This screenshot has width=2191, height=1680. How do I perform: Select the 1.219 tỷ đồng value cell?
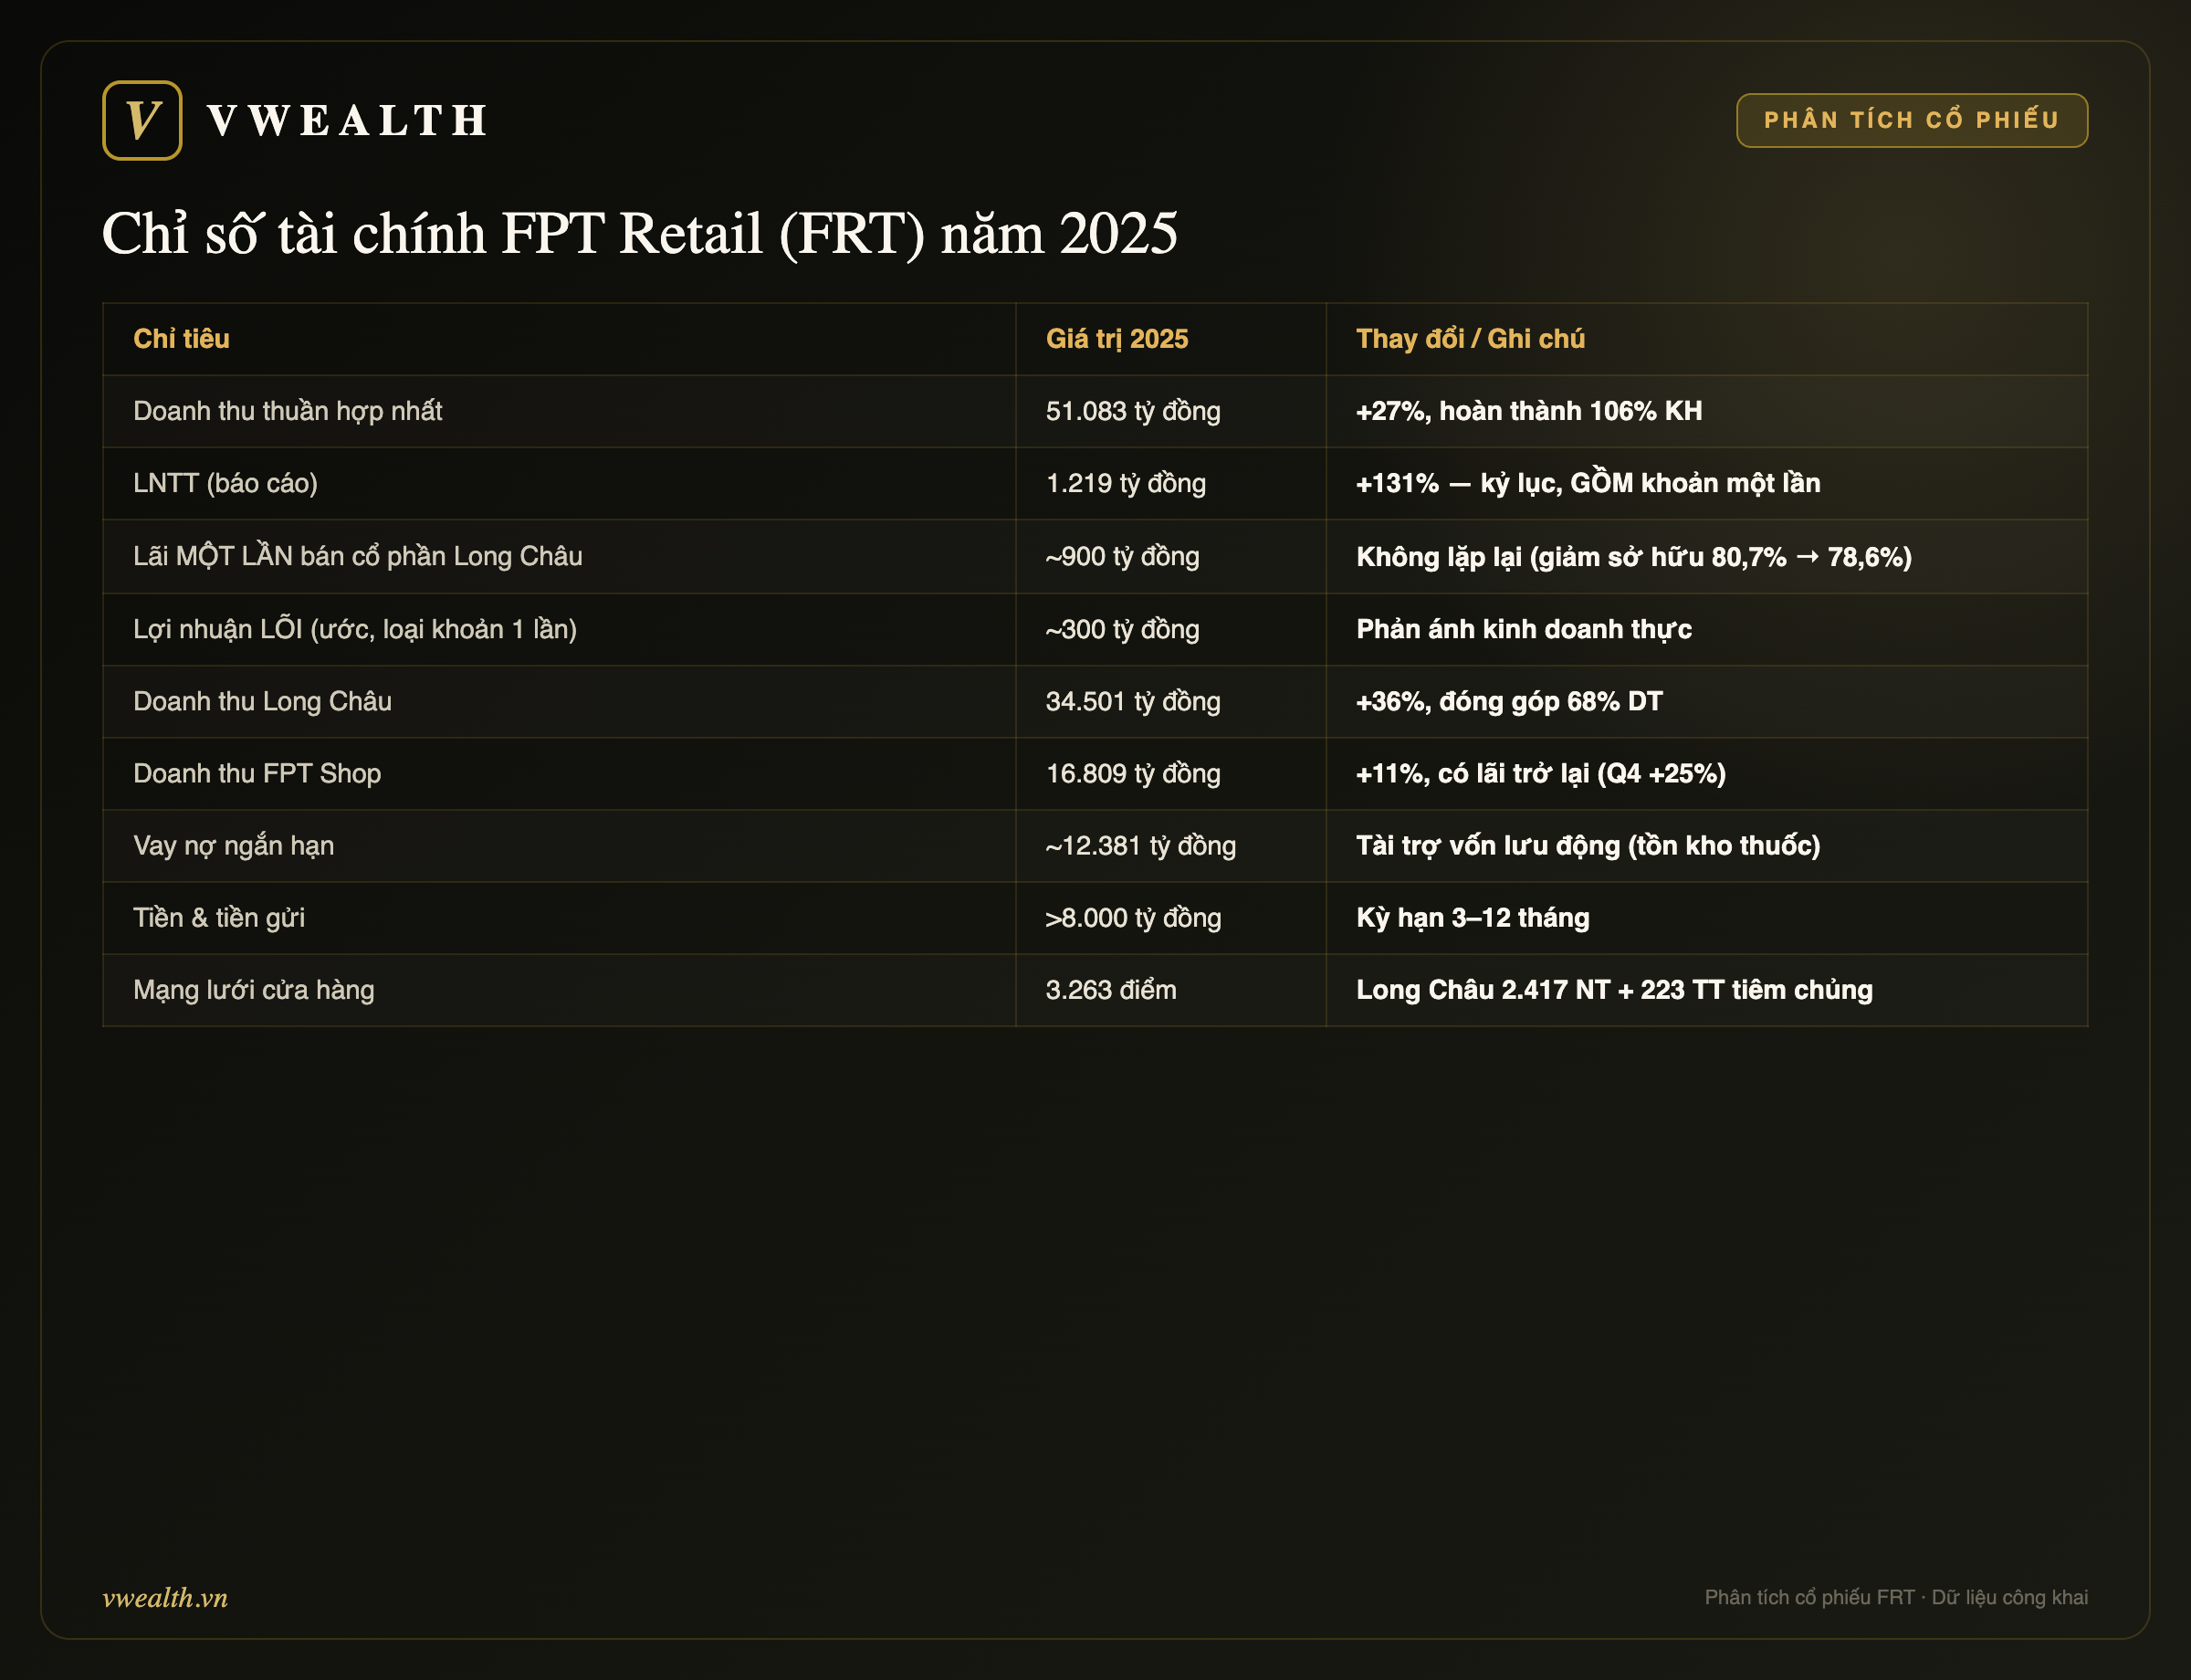[x=1125, y=483]
